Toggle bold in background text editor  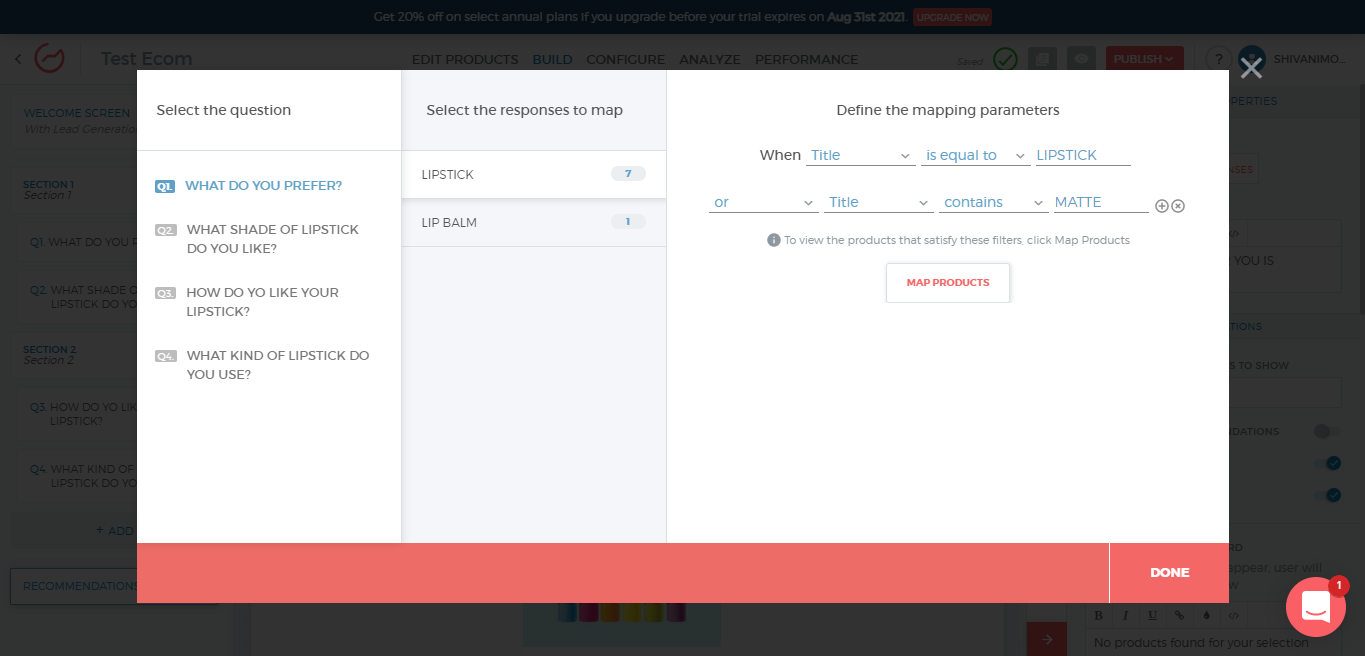(x=1099, y=616)
